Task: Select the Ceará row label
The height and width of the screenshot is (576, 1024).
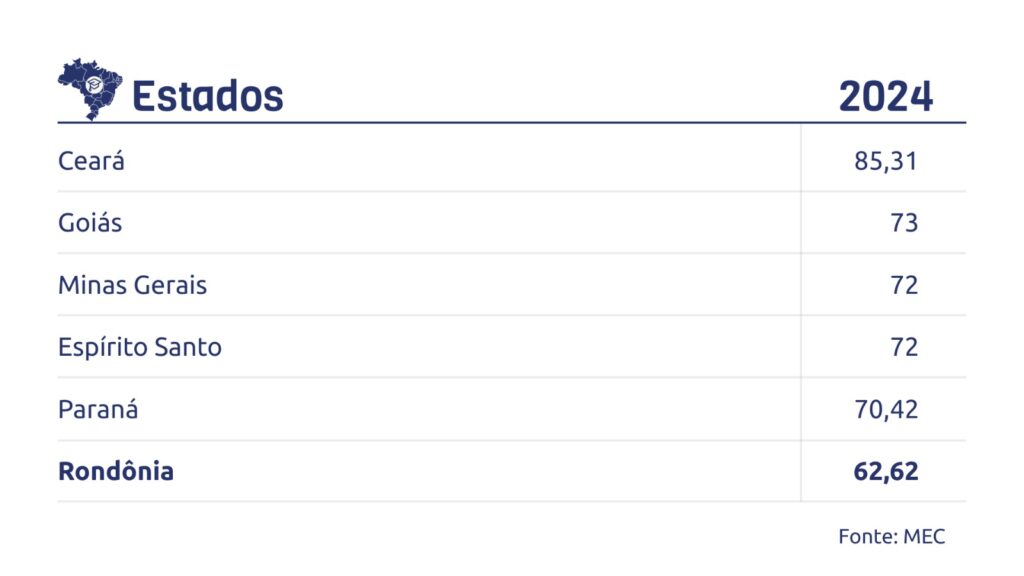Action: pos(91,161)
